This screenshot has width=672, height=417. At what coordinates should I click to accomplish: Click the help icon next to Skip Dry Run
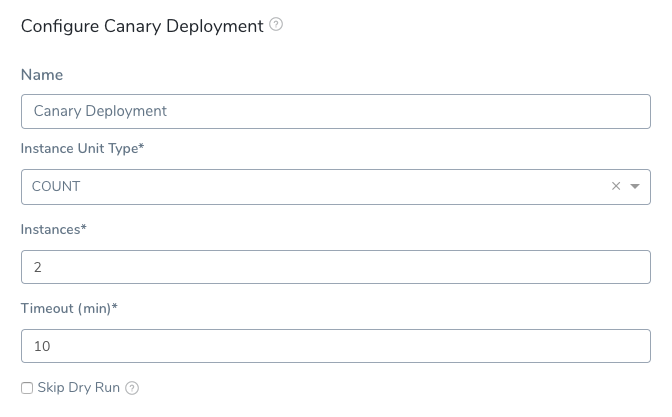[x=132, y=388]
